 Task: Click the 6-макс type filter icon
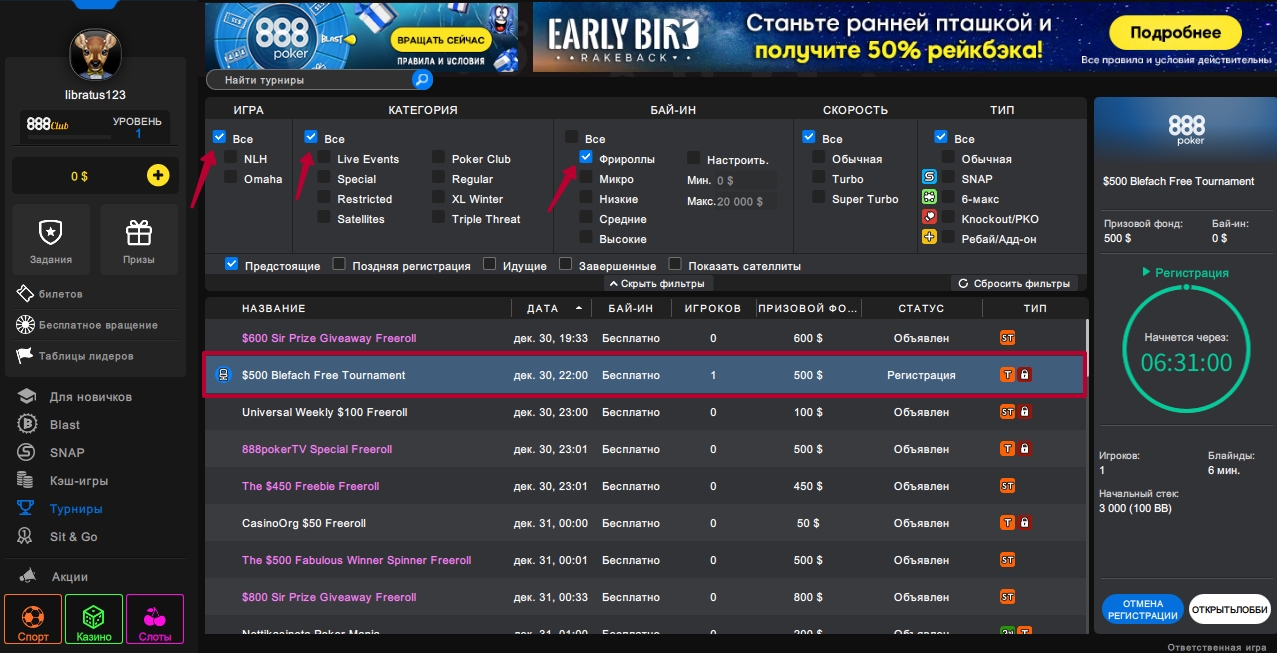(929, 198)
